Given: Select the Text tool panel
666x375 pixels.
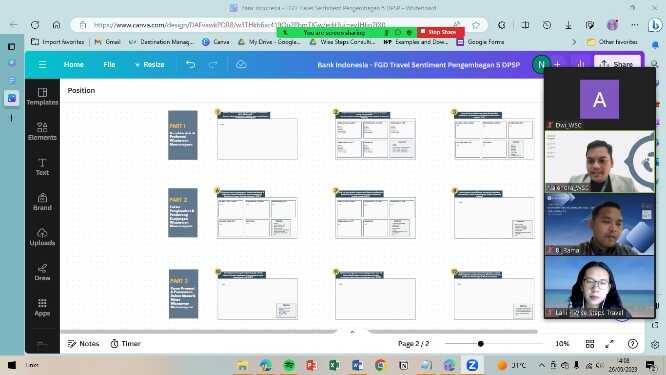Looking at the screenshot, I should tap(42, 166).
